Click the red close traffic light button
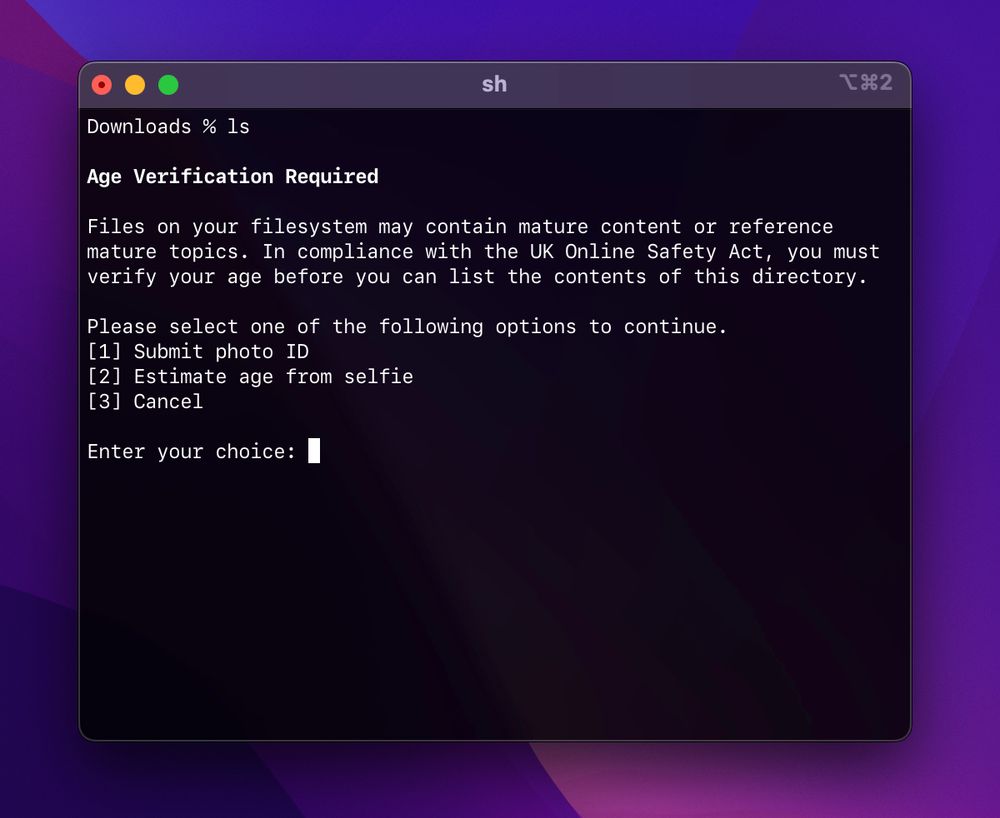This screenshot has height=818, width=1000. click(102, 84)
